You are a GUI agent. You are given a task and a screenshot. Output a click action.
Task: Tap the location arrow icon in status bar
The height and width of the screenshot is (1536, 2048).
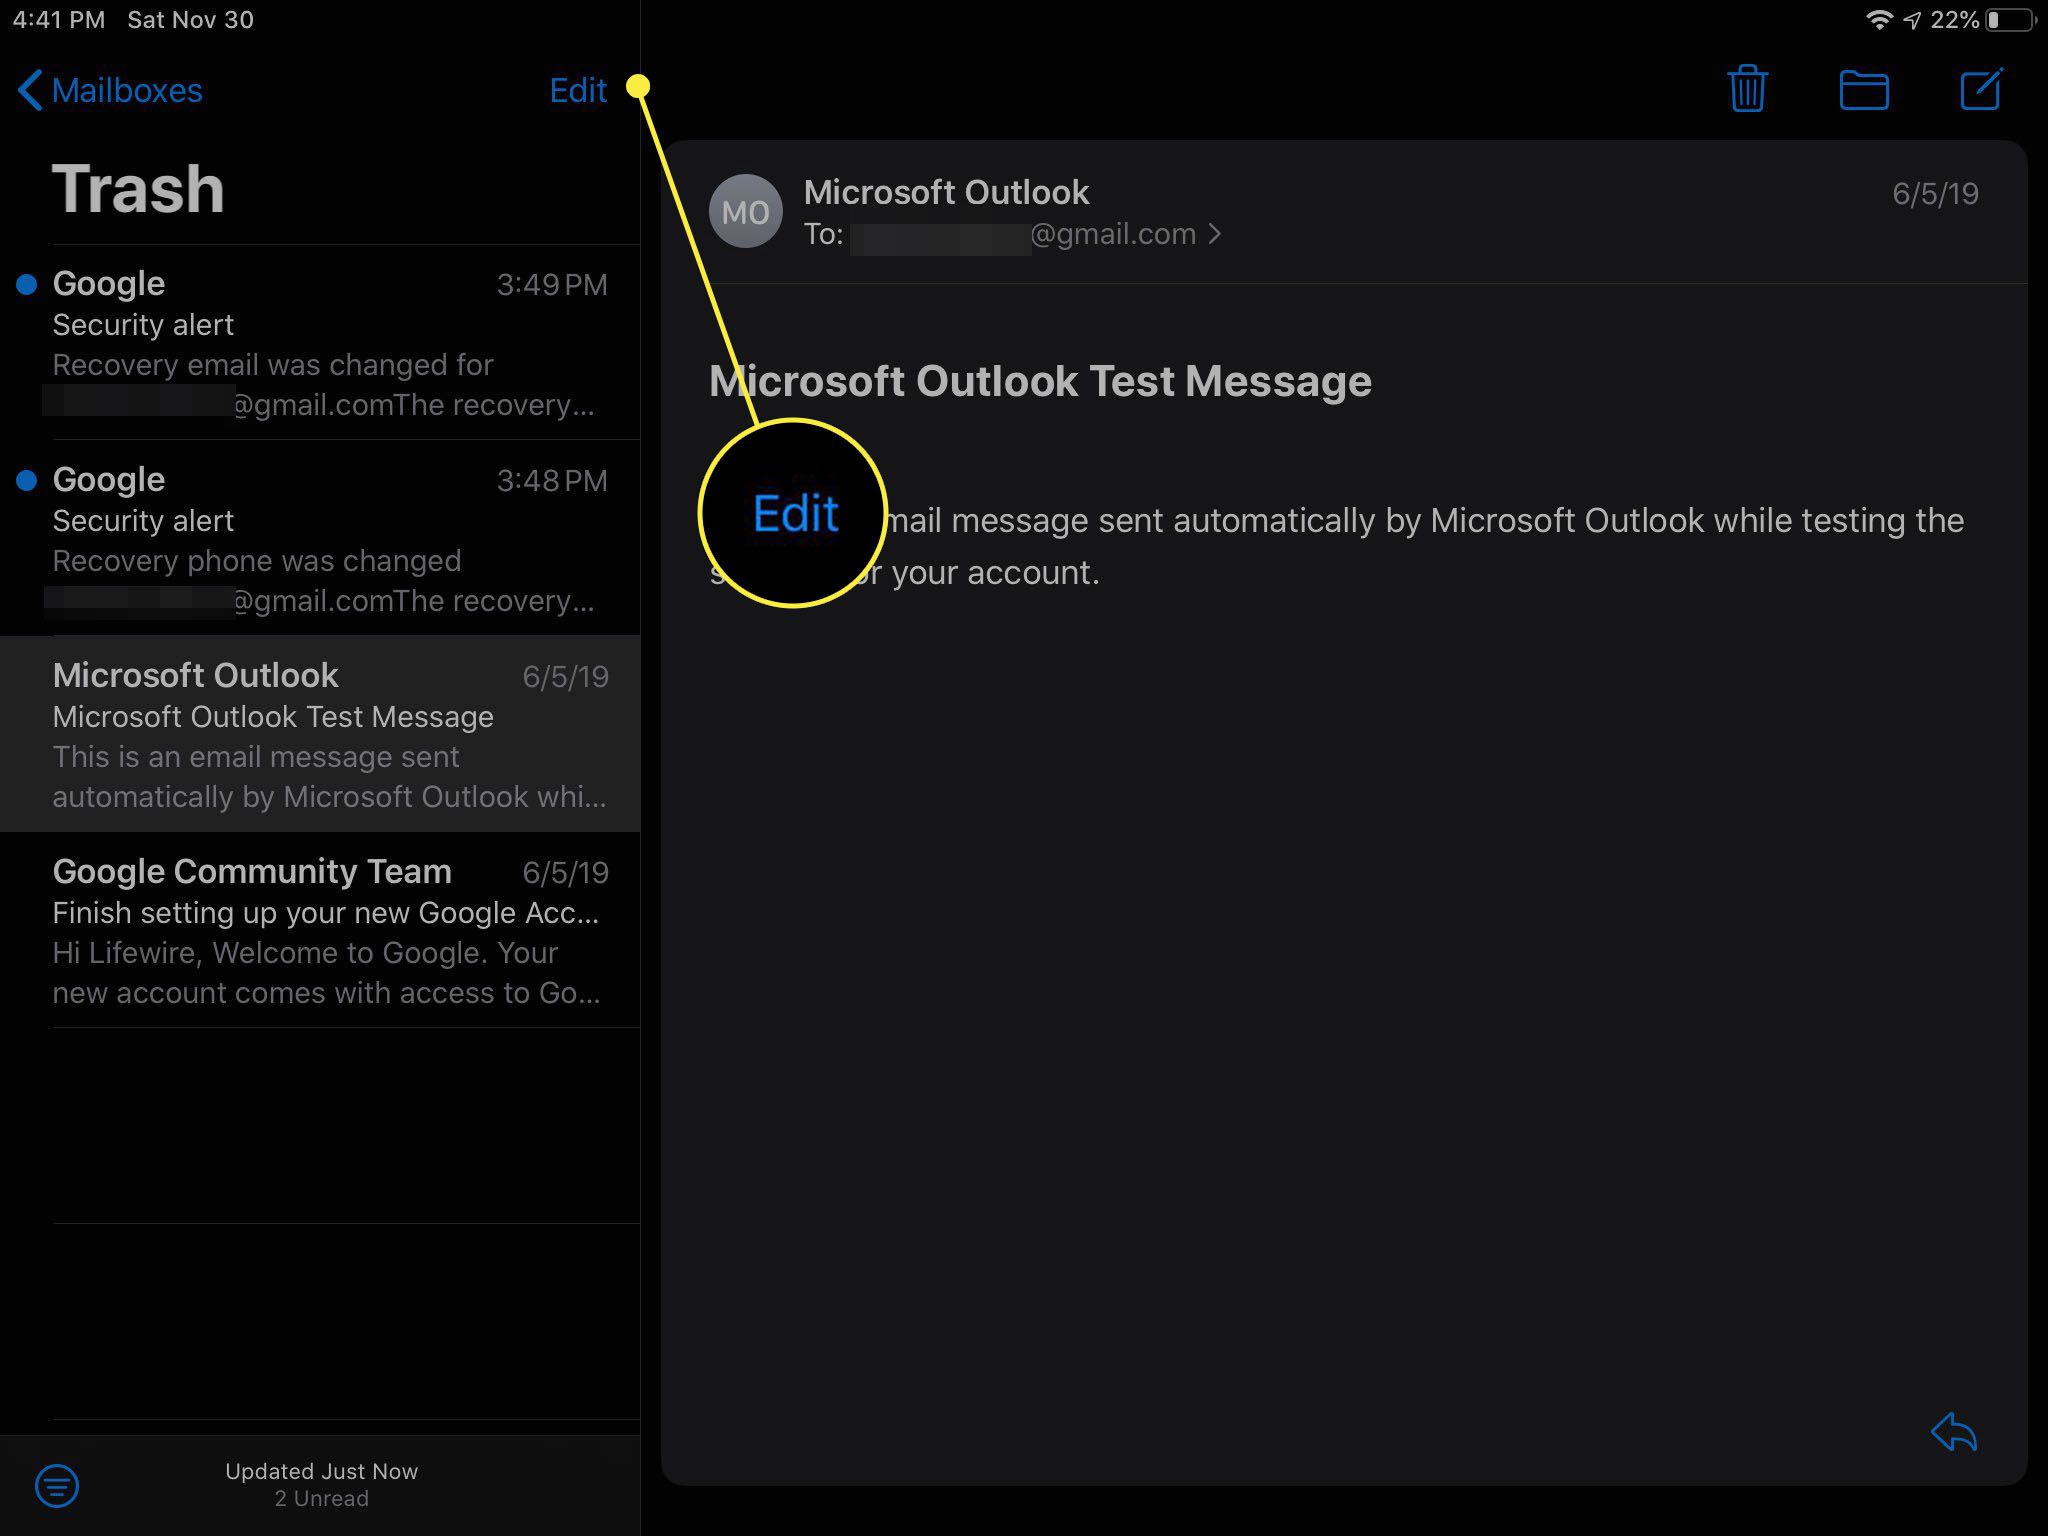1912,20
